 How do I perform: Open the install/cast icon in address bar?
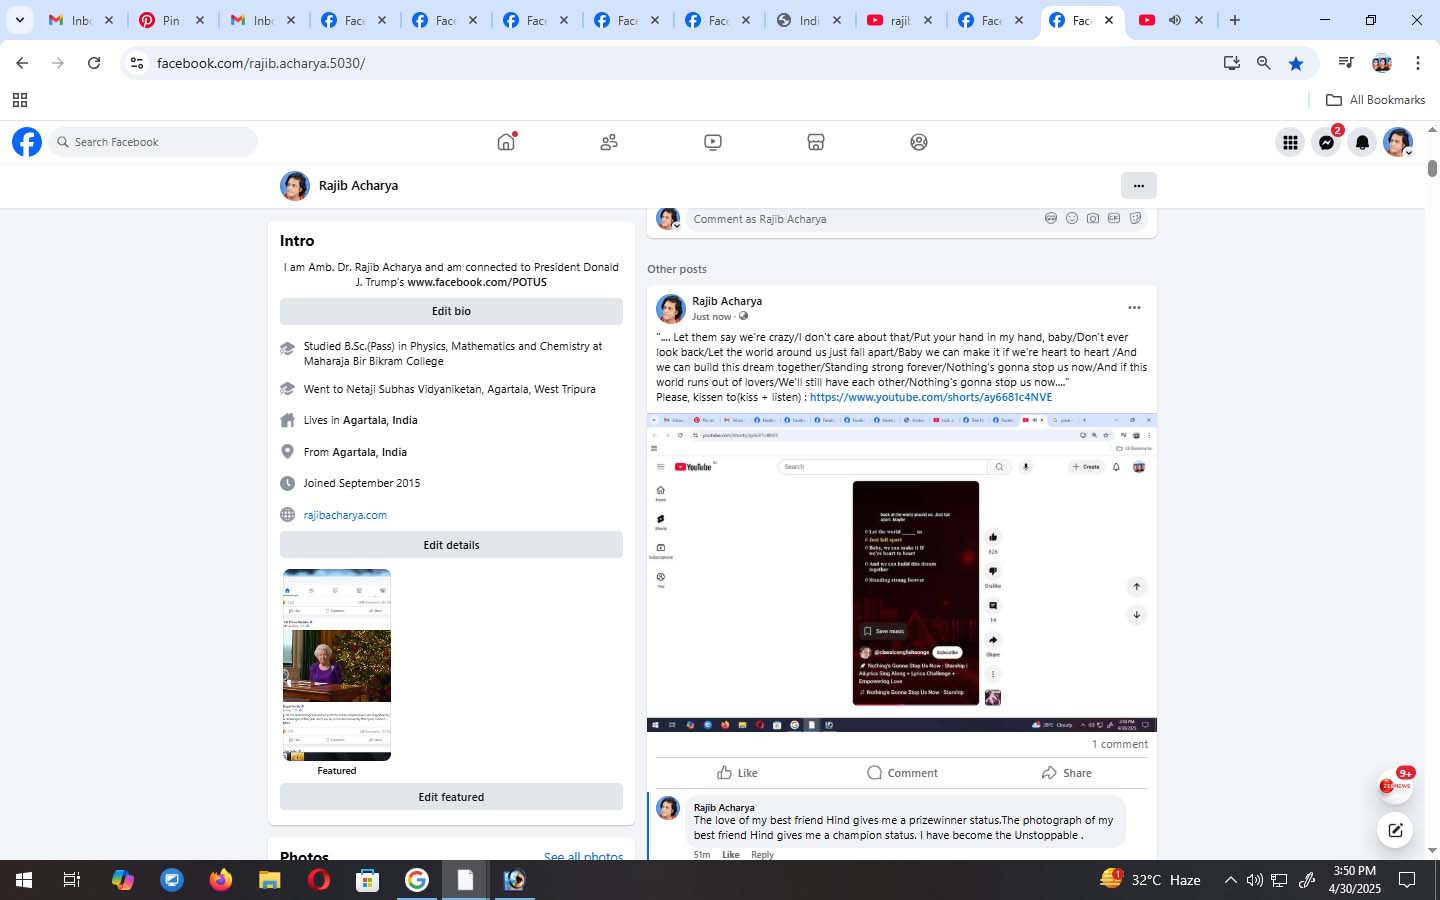[x=1232, y=63]
